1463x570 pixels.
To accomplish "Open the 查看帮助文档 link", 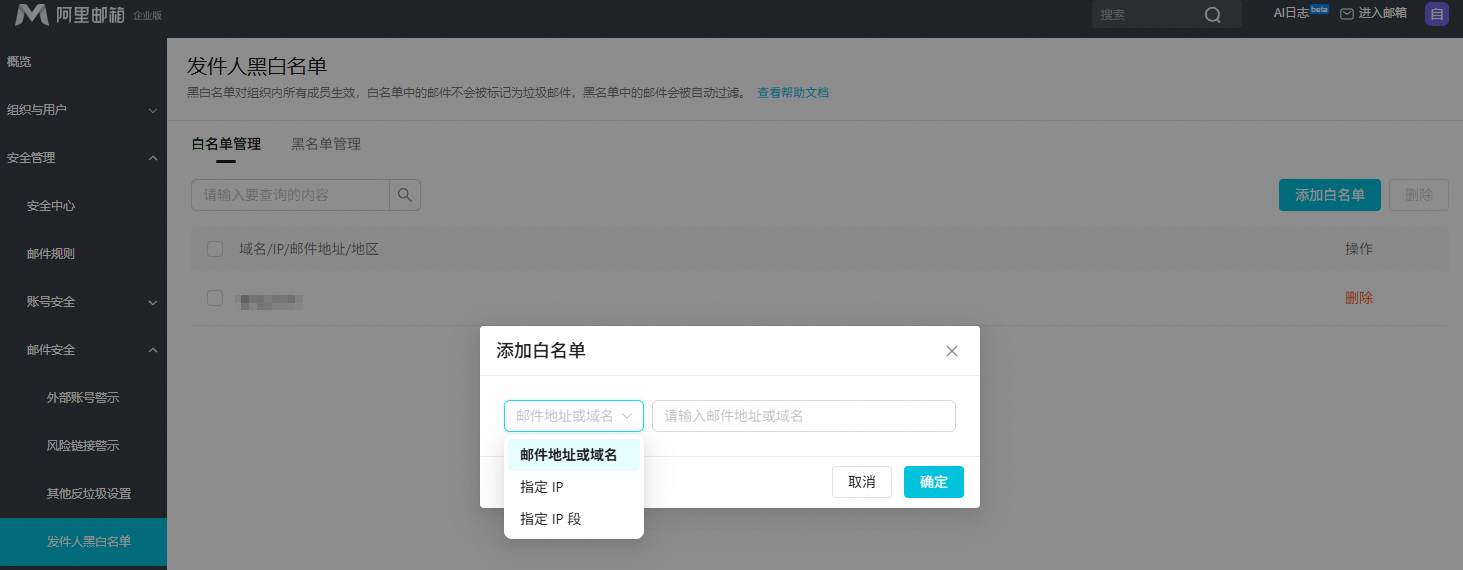I will point(793,93).
